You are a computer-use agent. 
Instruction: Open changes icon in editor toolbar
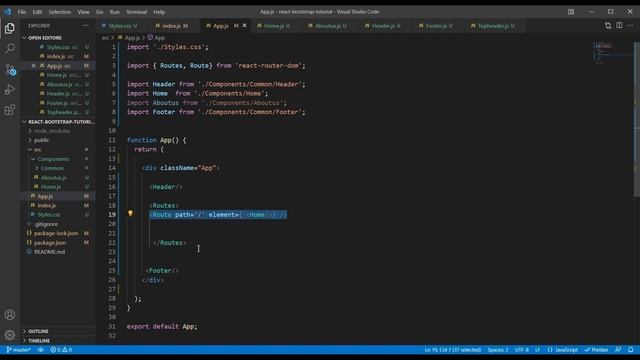(x=608, y=25)
